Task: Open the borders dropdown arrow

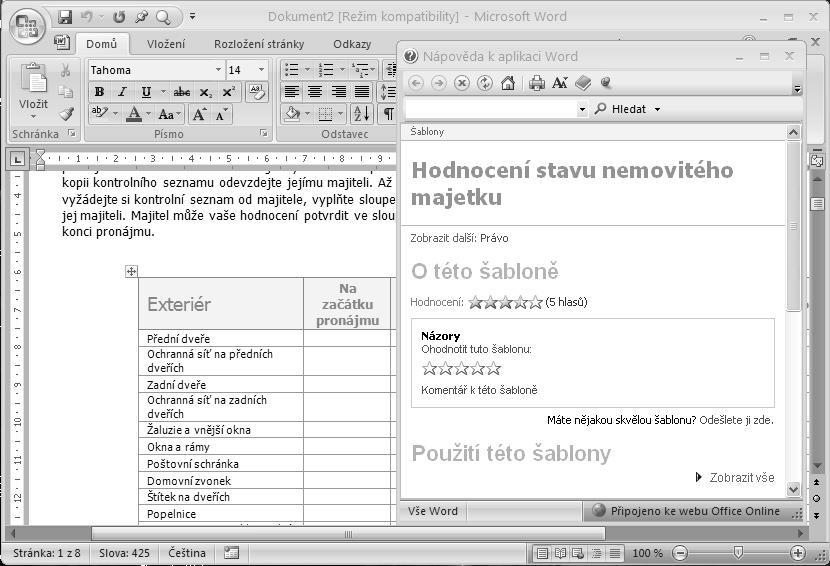Action: (x=340, y=113)
